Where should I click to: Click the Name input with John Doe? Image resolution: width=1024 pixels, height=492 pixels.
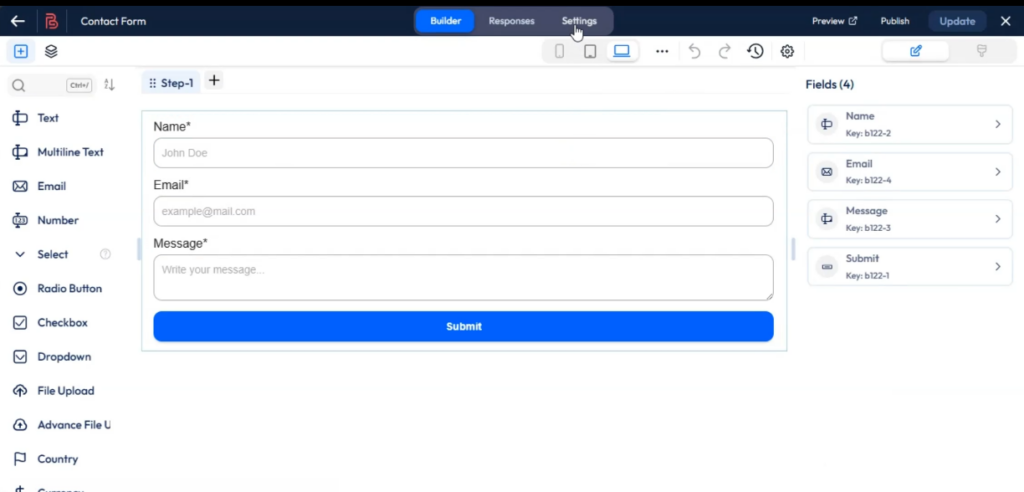pyautogui.click(x=463, y=153)
